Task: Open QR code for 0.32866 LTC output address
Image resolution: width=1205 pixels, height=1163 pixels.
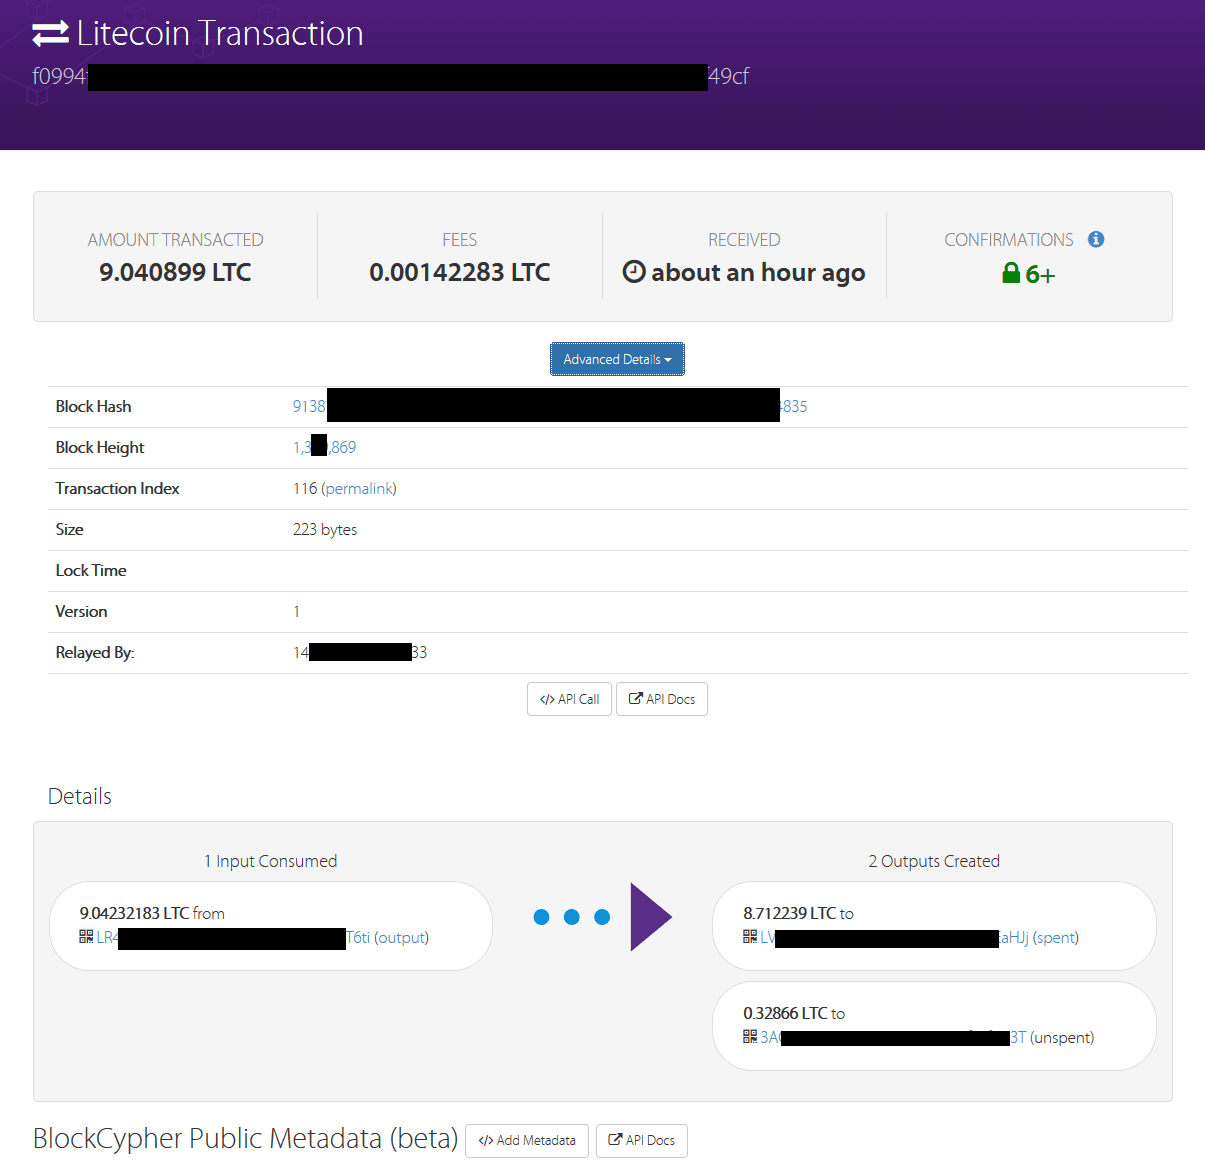Action: click(x=750, y=1037)
